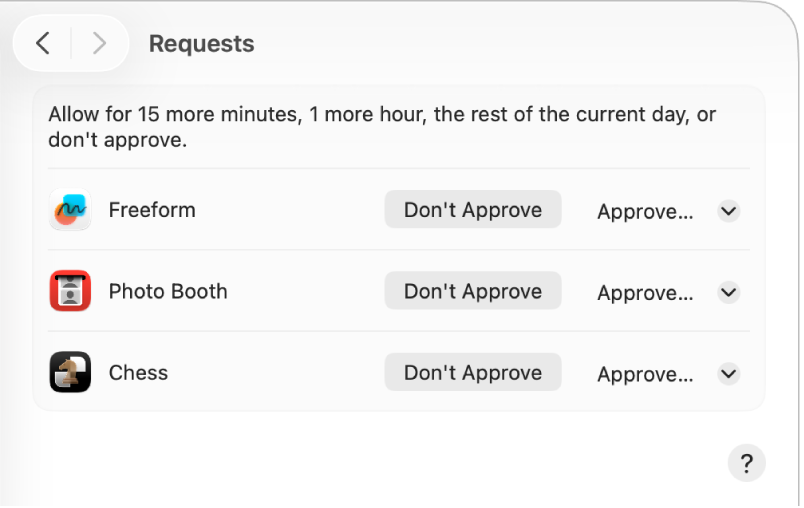Click the Chess app icon
This screenshot has width=804, height=508.
70,373
